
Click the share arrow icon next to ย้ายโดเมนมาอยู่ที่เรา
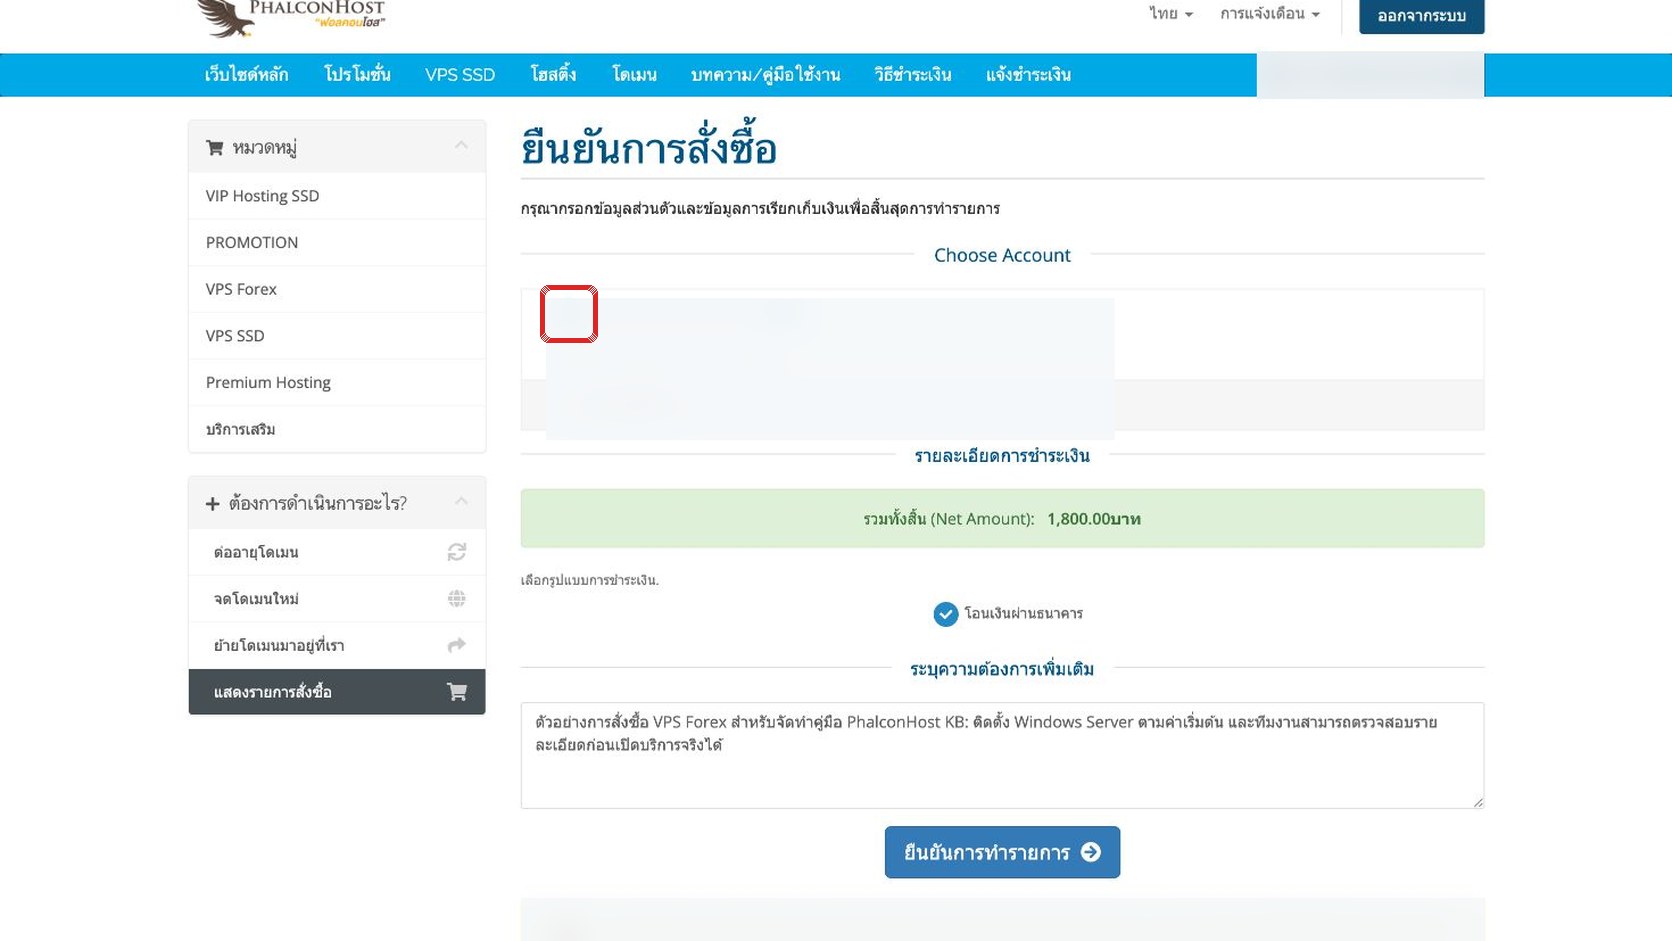pyautogui.click(x=457, y=645)
